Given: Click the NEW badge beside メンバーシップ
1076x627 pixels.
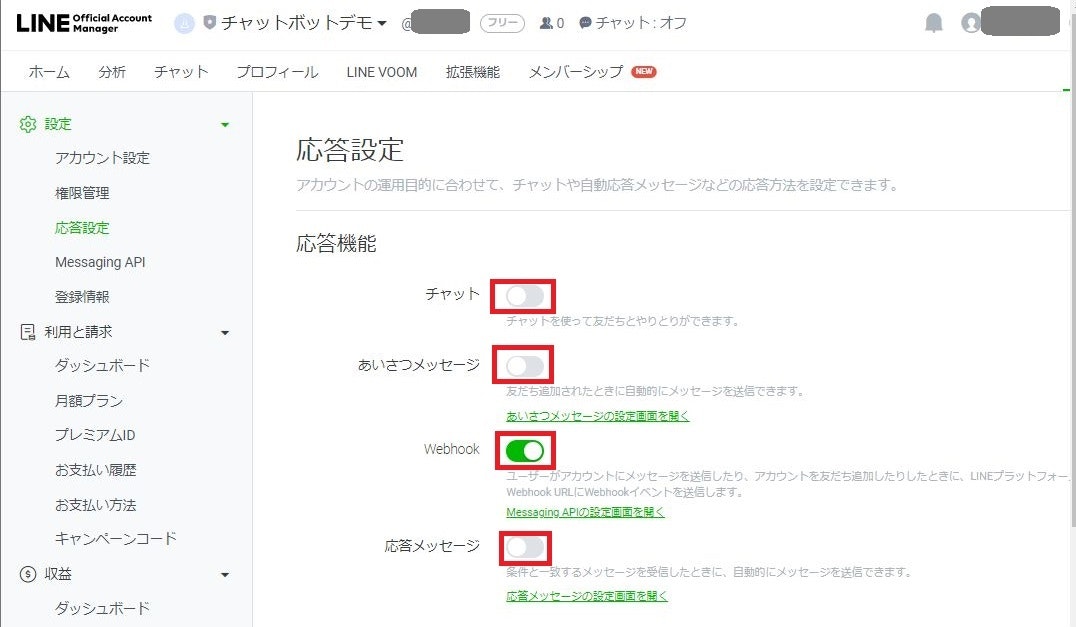Looking at the screenshot, I should coord(644,71).
